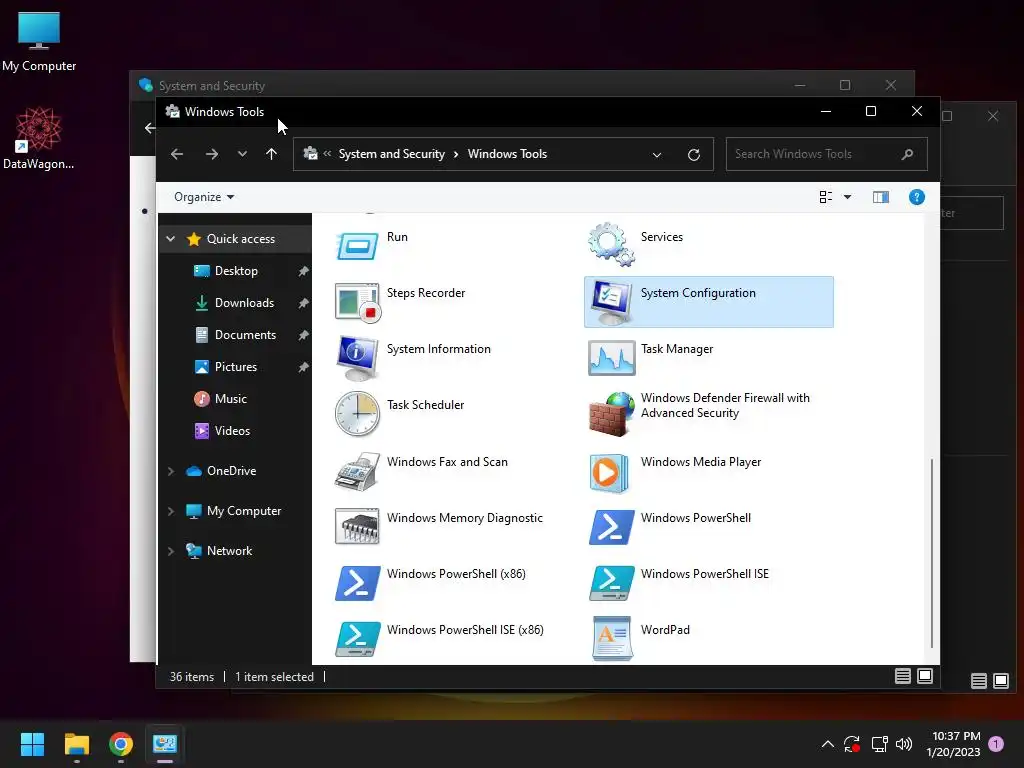Navigate to System and Security breadcrumb

pos(391,154)
